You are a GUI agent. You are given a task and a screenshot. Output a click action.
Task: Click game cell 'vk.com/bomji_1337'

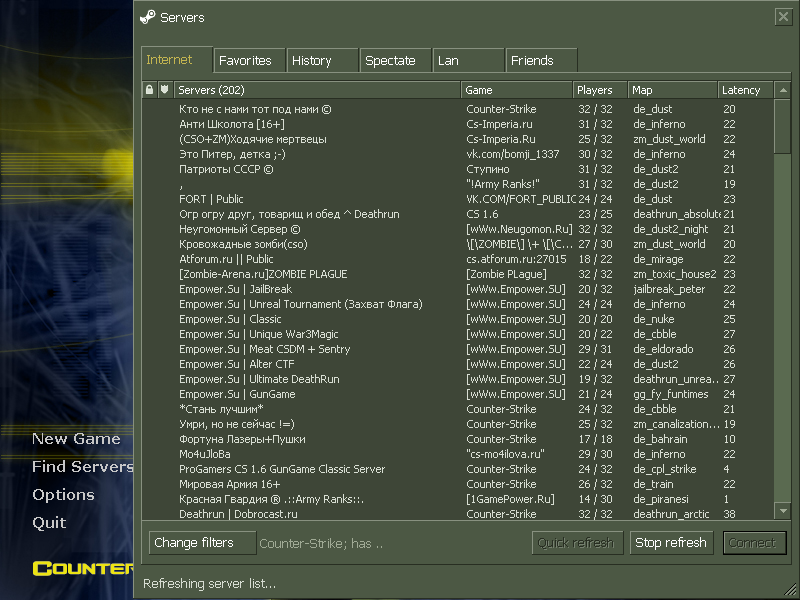(513, 154)
